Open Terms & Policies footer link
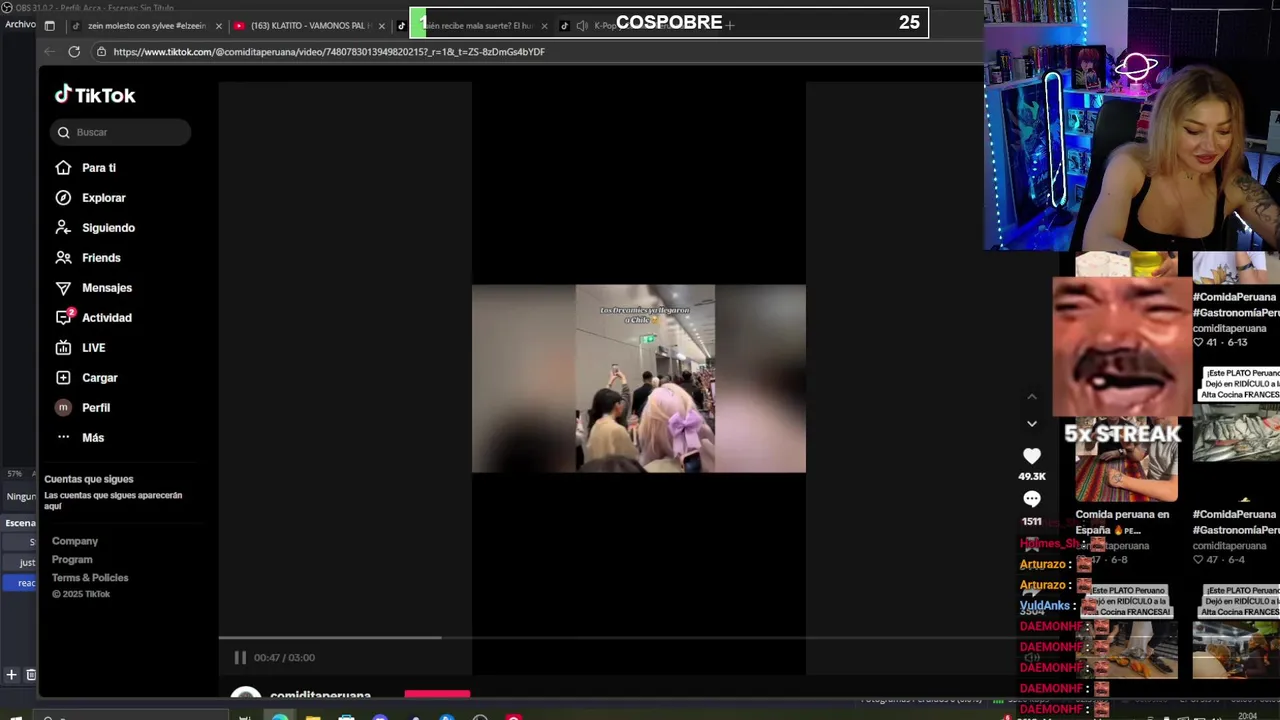The image size is (1280, 720). (x=90, y=577)
